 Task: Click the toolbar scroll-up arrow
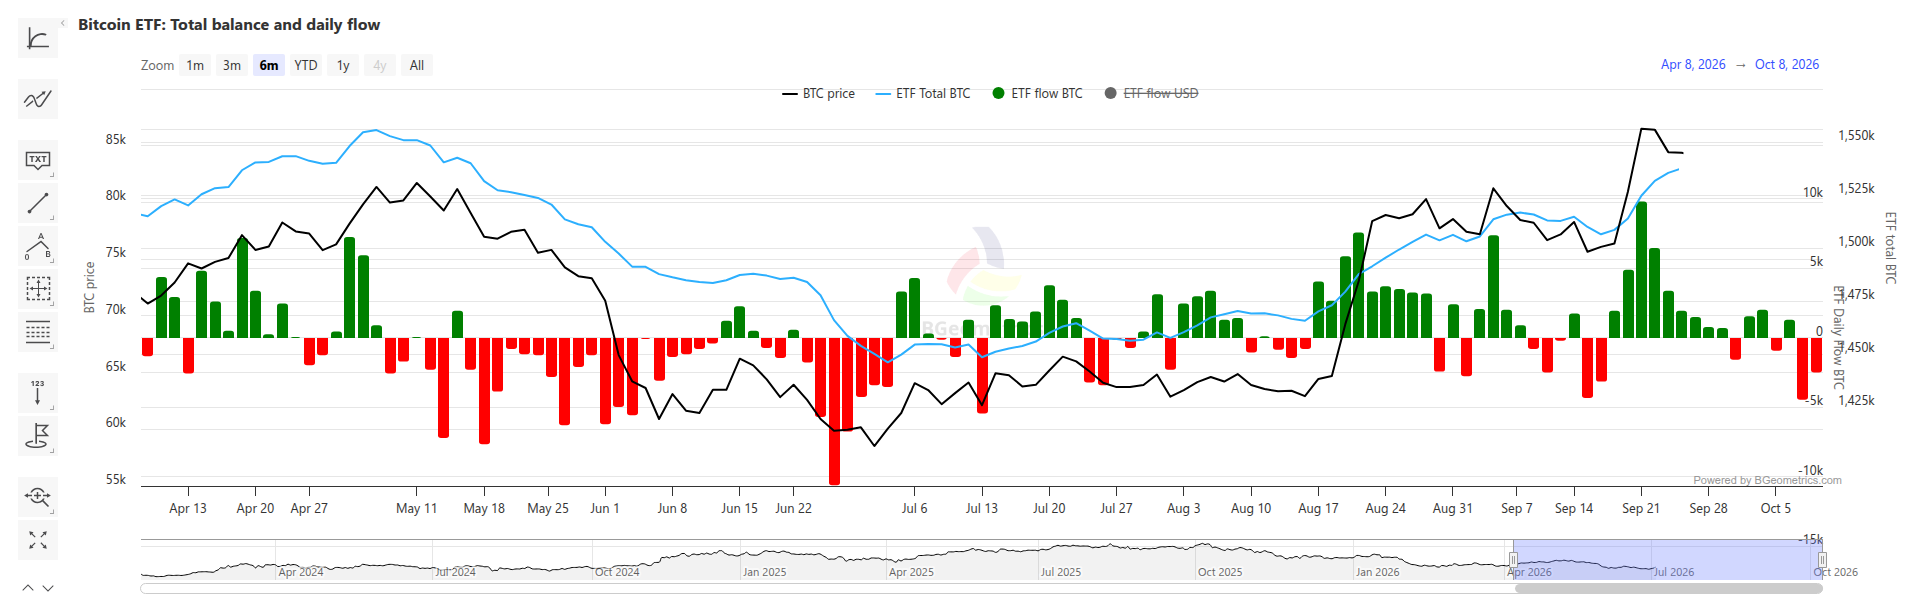28,588
